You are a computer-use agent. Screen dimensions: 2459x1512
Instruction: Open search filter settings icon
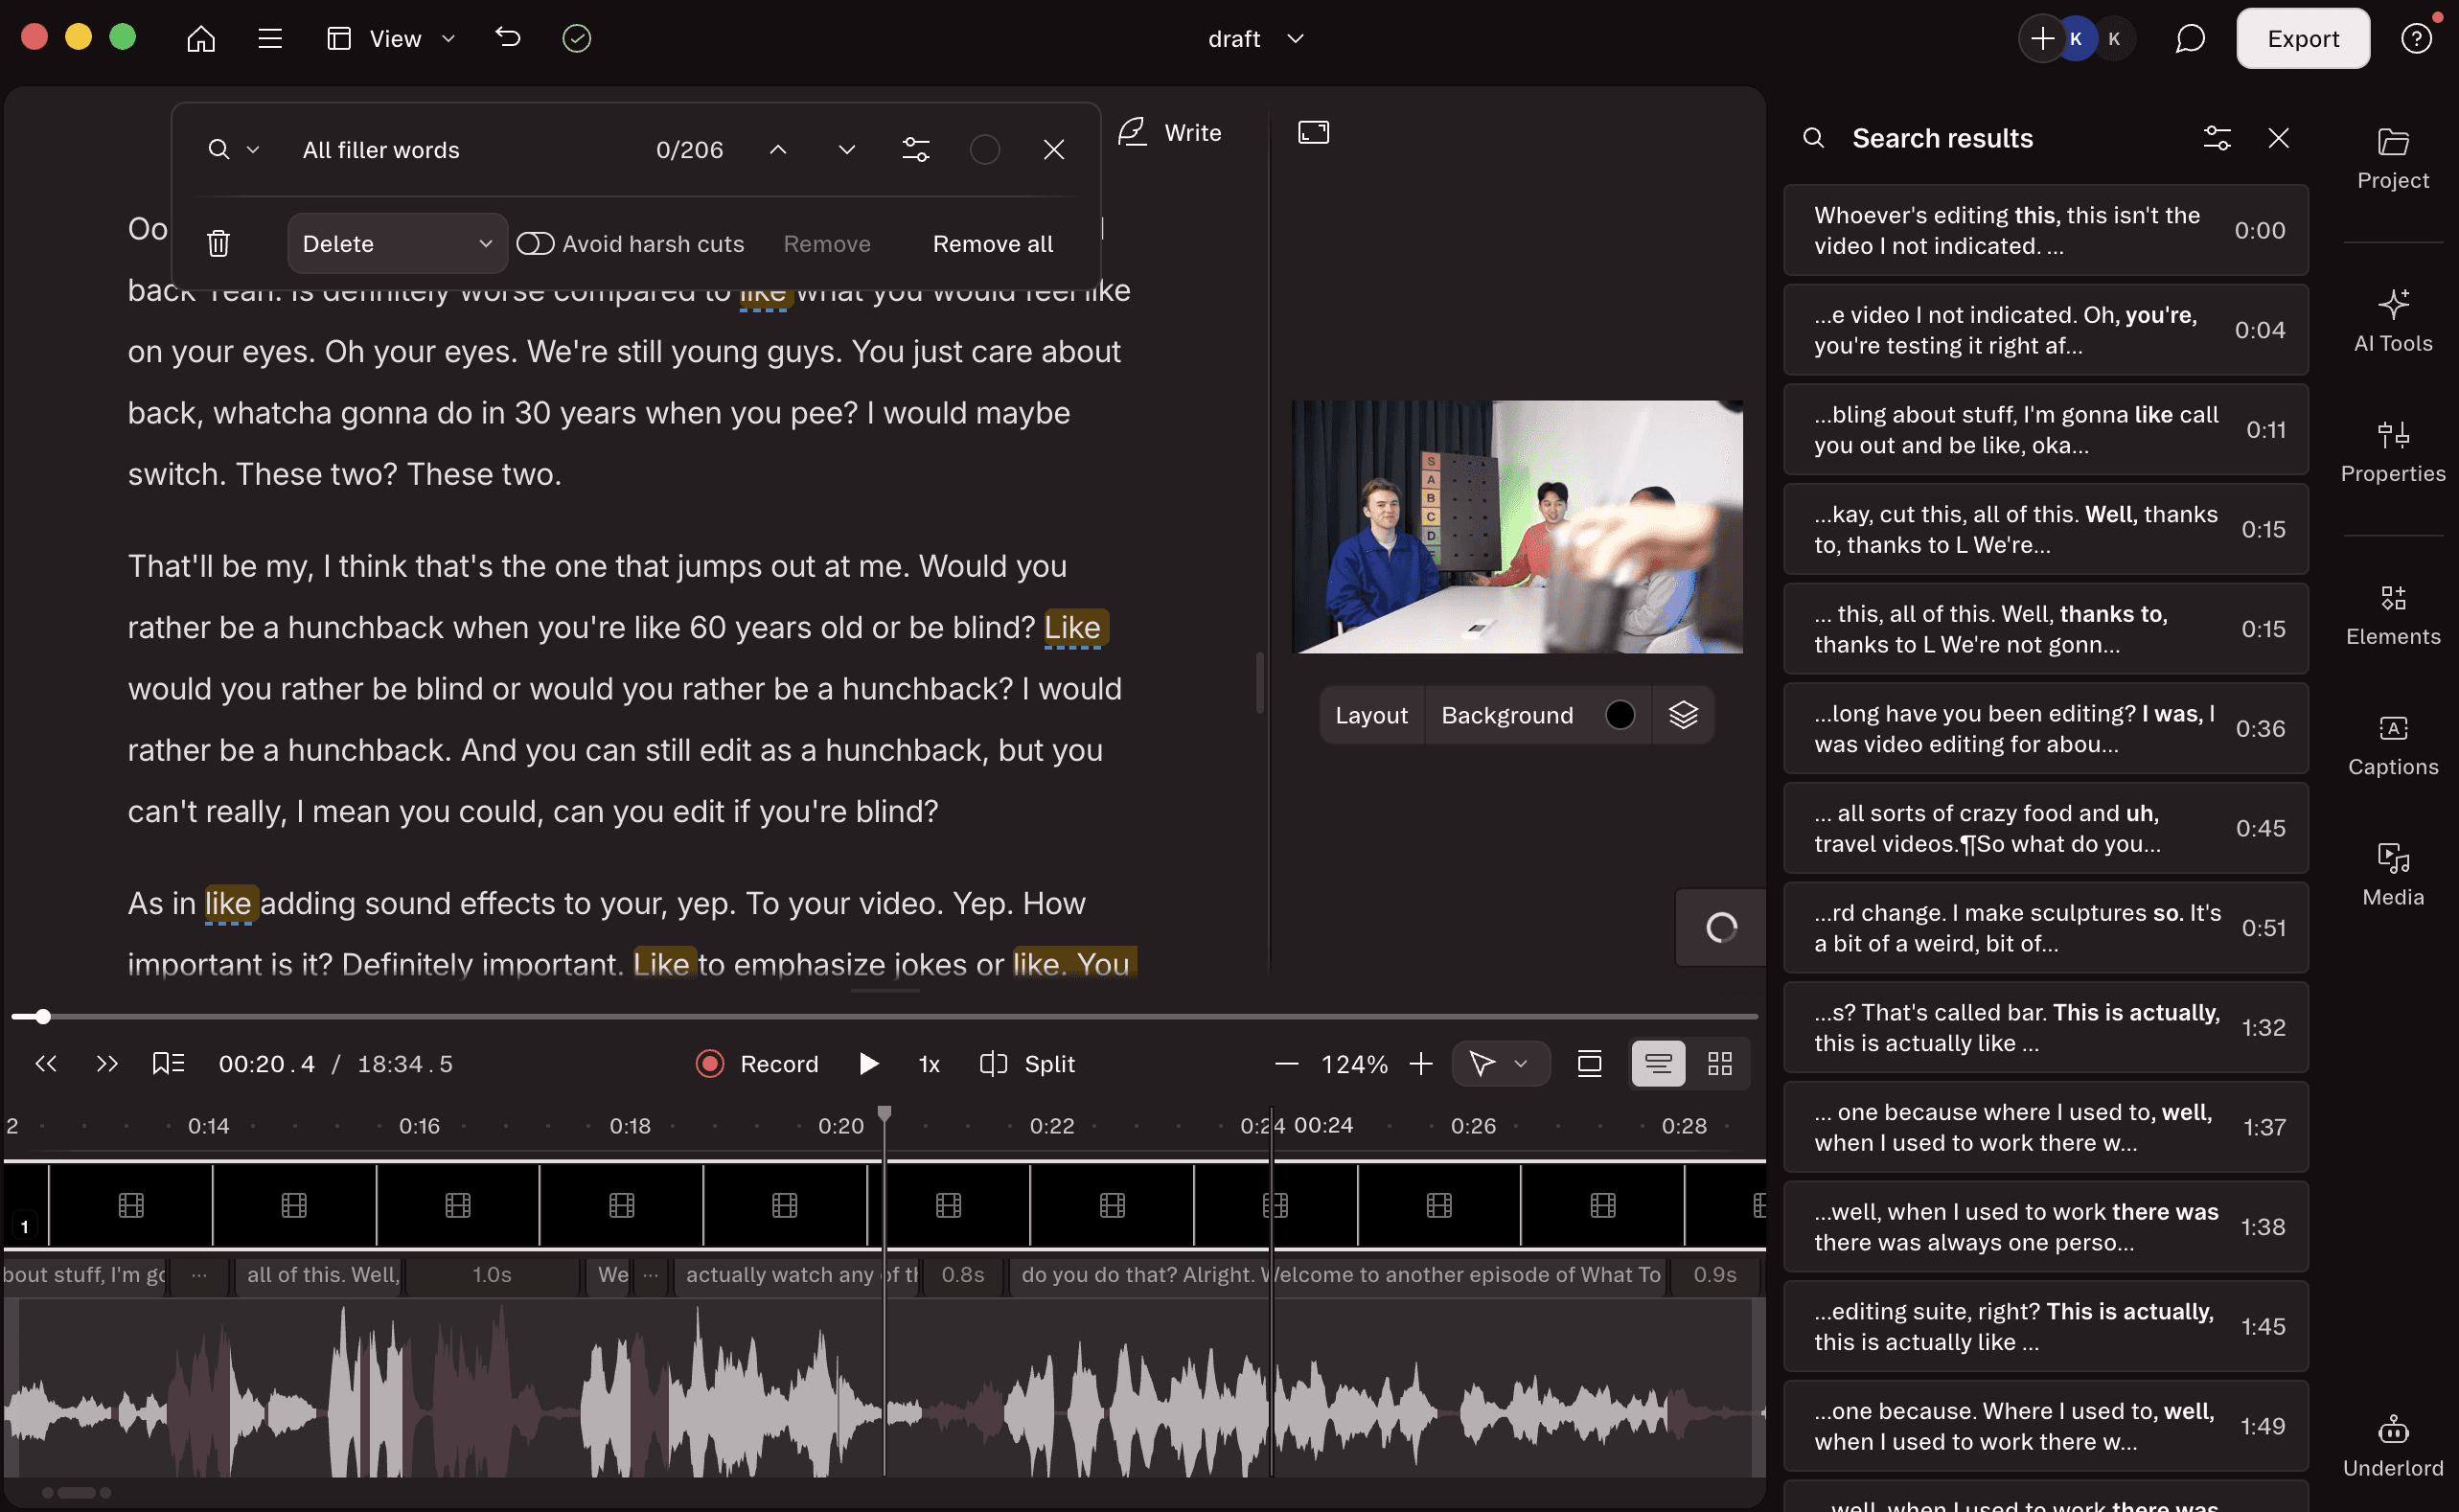pos(916,149)
